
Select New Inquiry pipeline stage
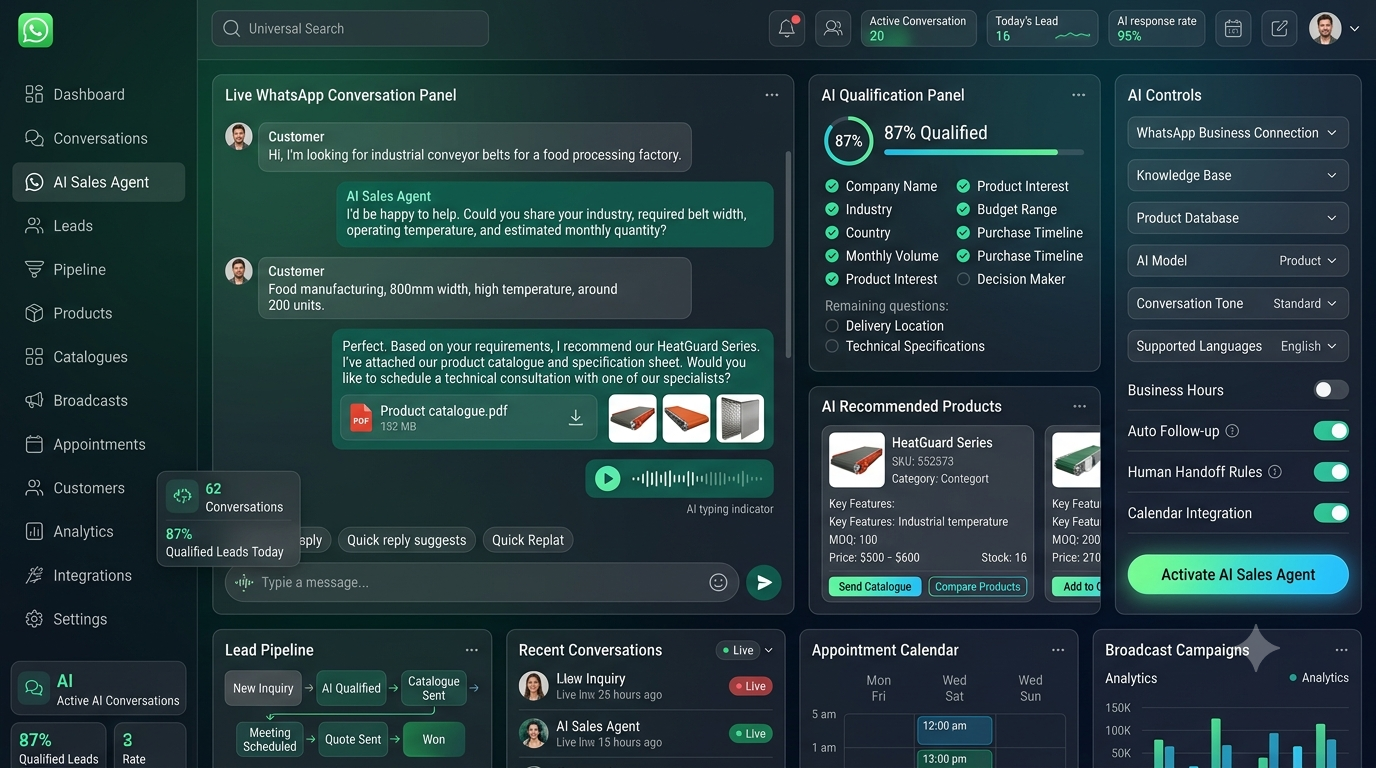click(263, 688)
